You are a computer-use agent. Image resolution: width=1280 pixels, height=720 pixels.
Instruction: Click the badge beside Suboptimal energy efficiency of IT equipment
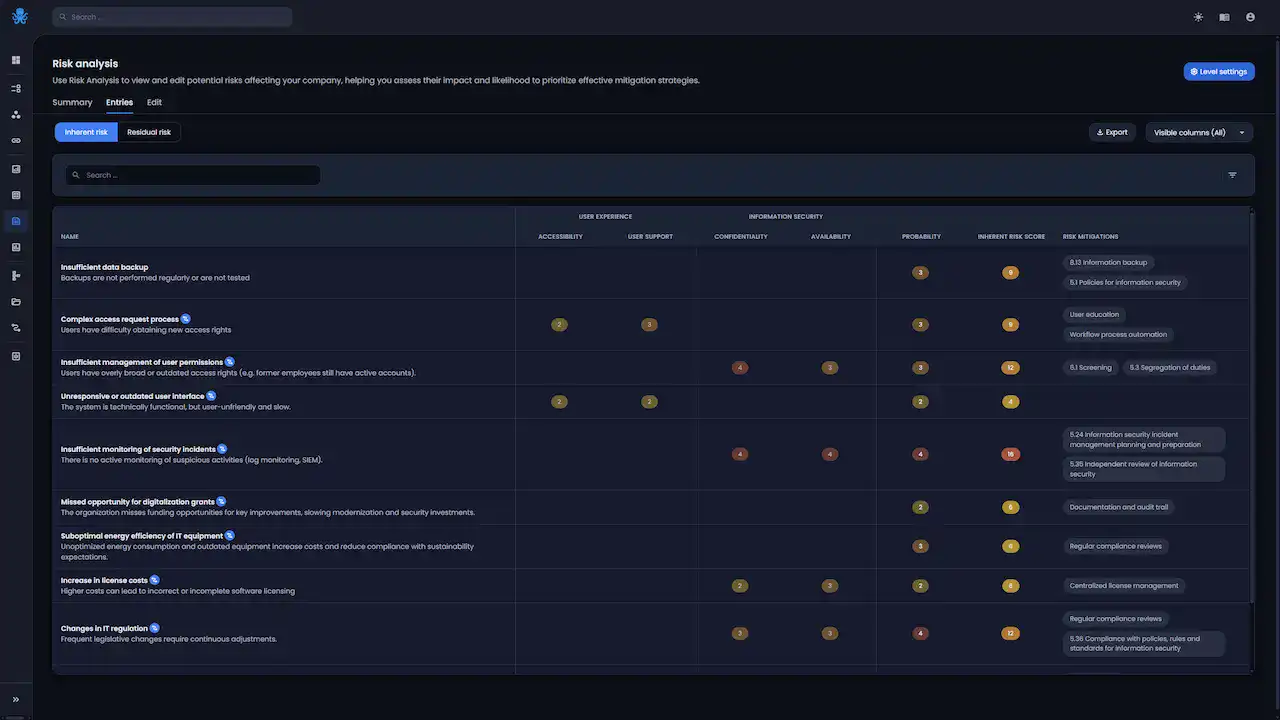coord(230,536)
